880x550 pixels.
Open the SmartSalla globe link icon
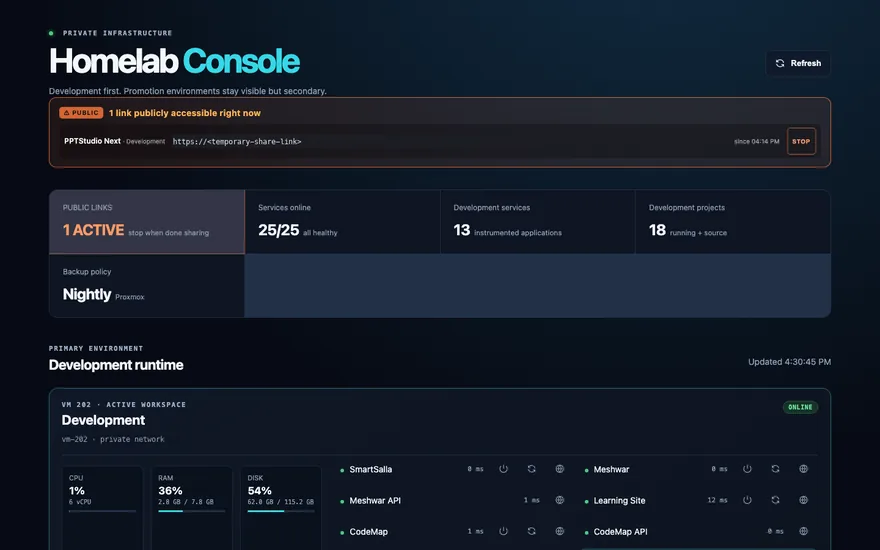point(560,469)
